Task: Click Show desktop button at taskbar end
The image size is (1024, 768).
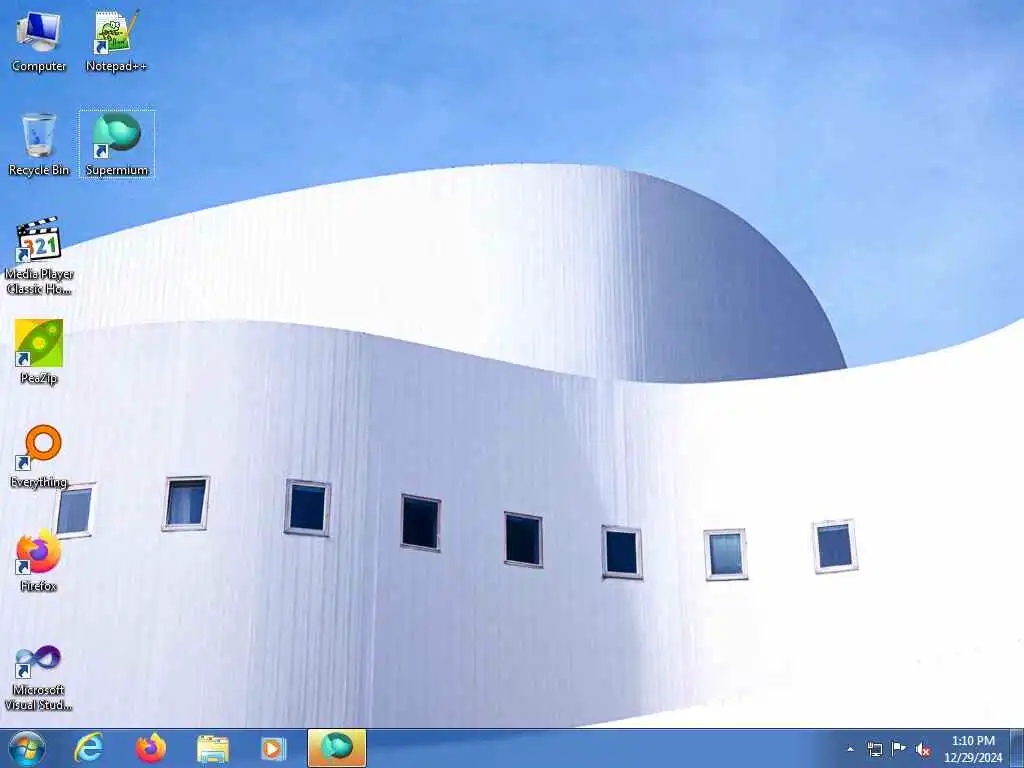Action: (x=1017, y=748)
